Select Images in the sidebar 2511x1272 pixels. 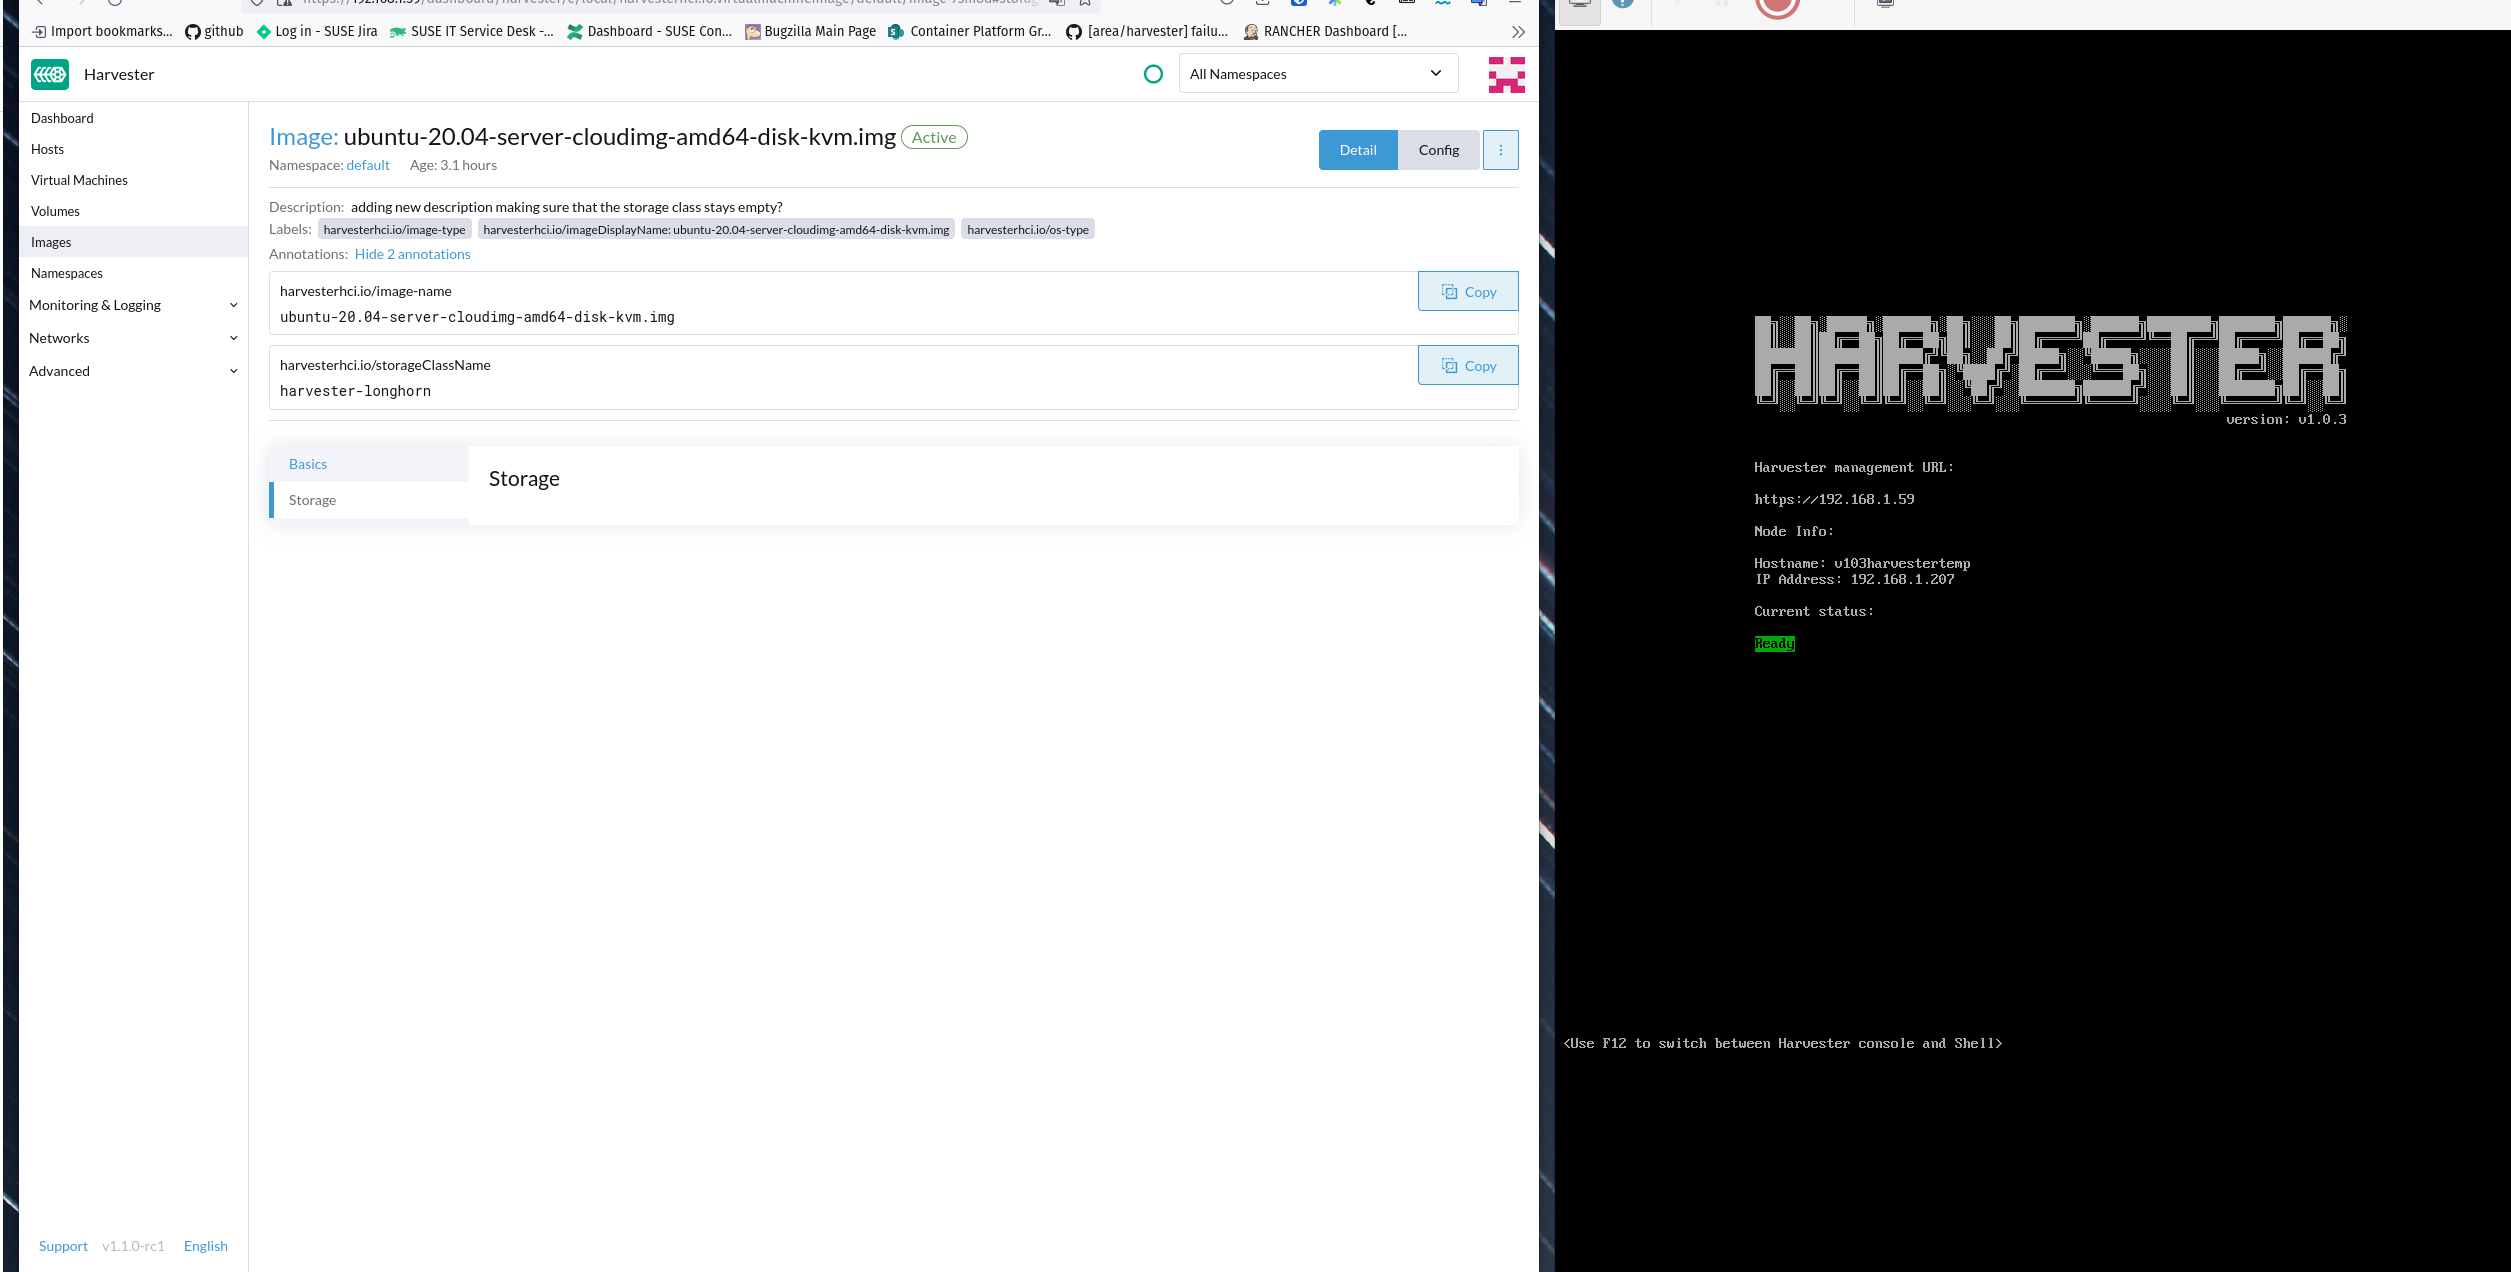point(51,242)
